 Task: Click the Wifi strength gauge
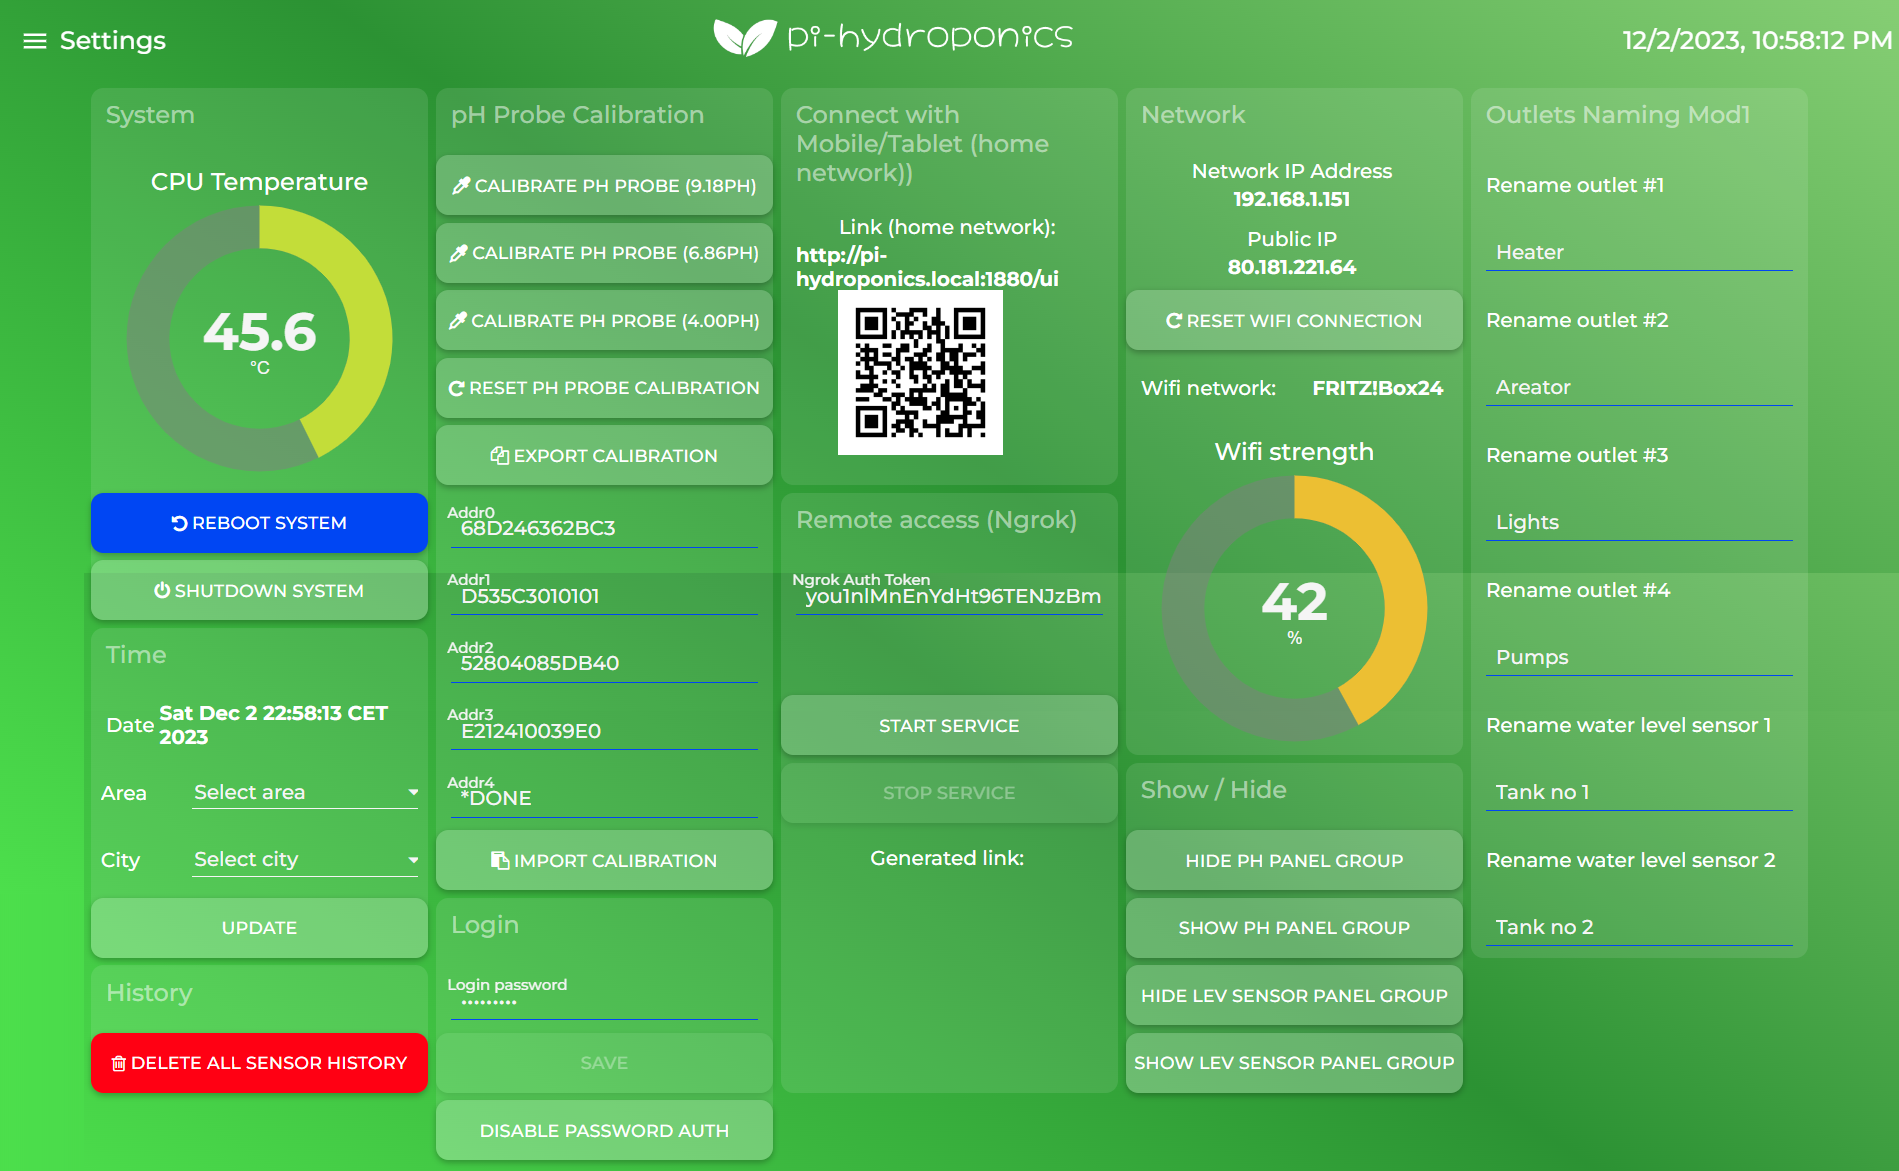[1294, 608]
